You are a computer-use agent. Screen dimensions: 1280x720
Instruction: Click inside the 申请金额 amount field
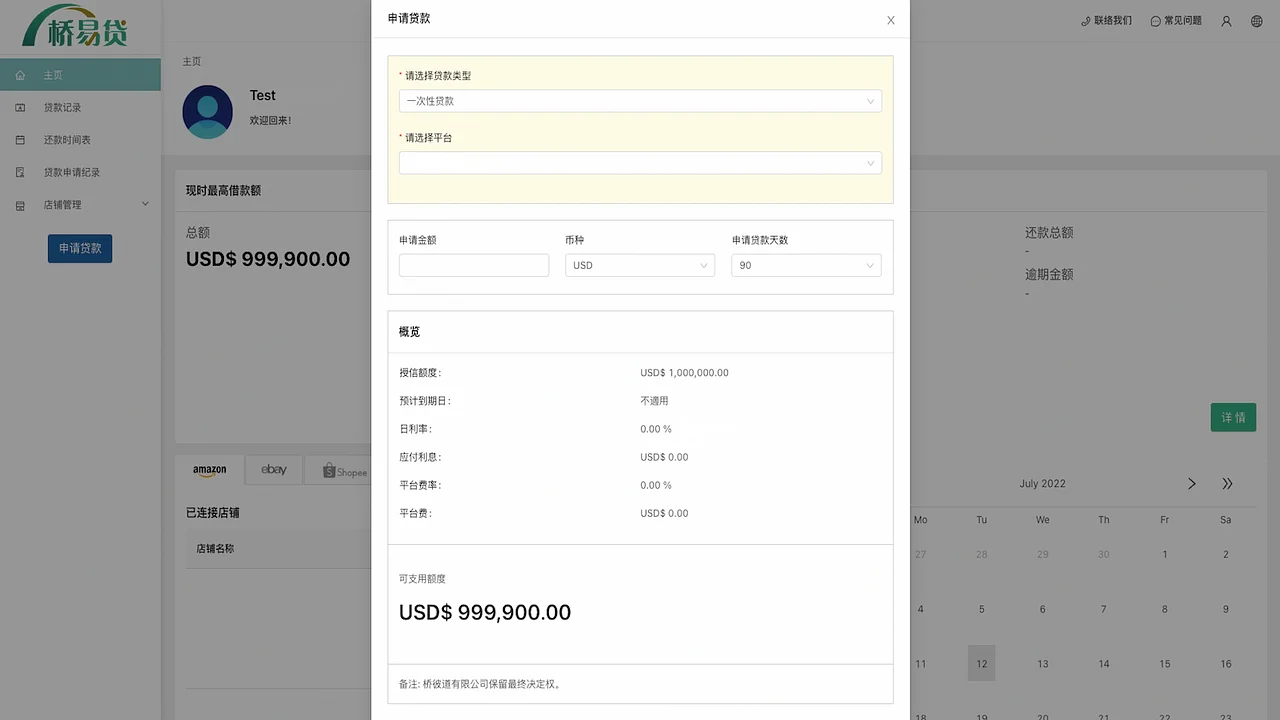(473, 265)
